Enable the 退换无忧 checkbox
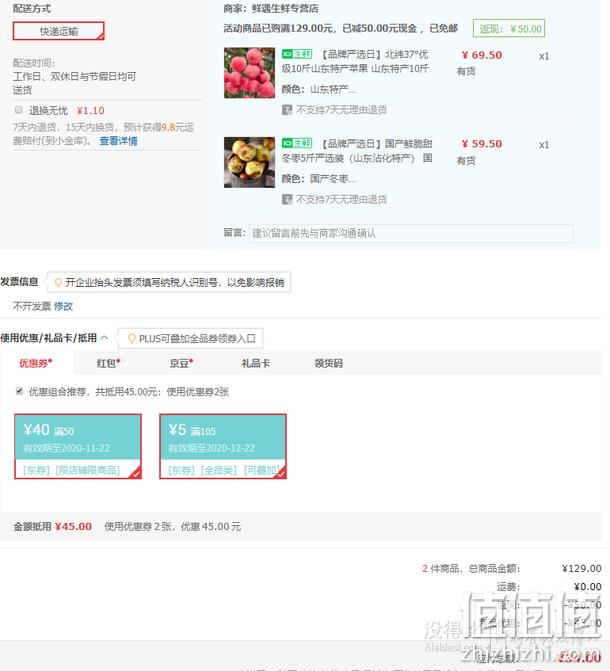 point(18,110)
